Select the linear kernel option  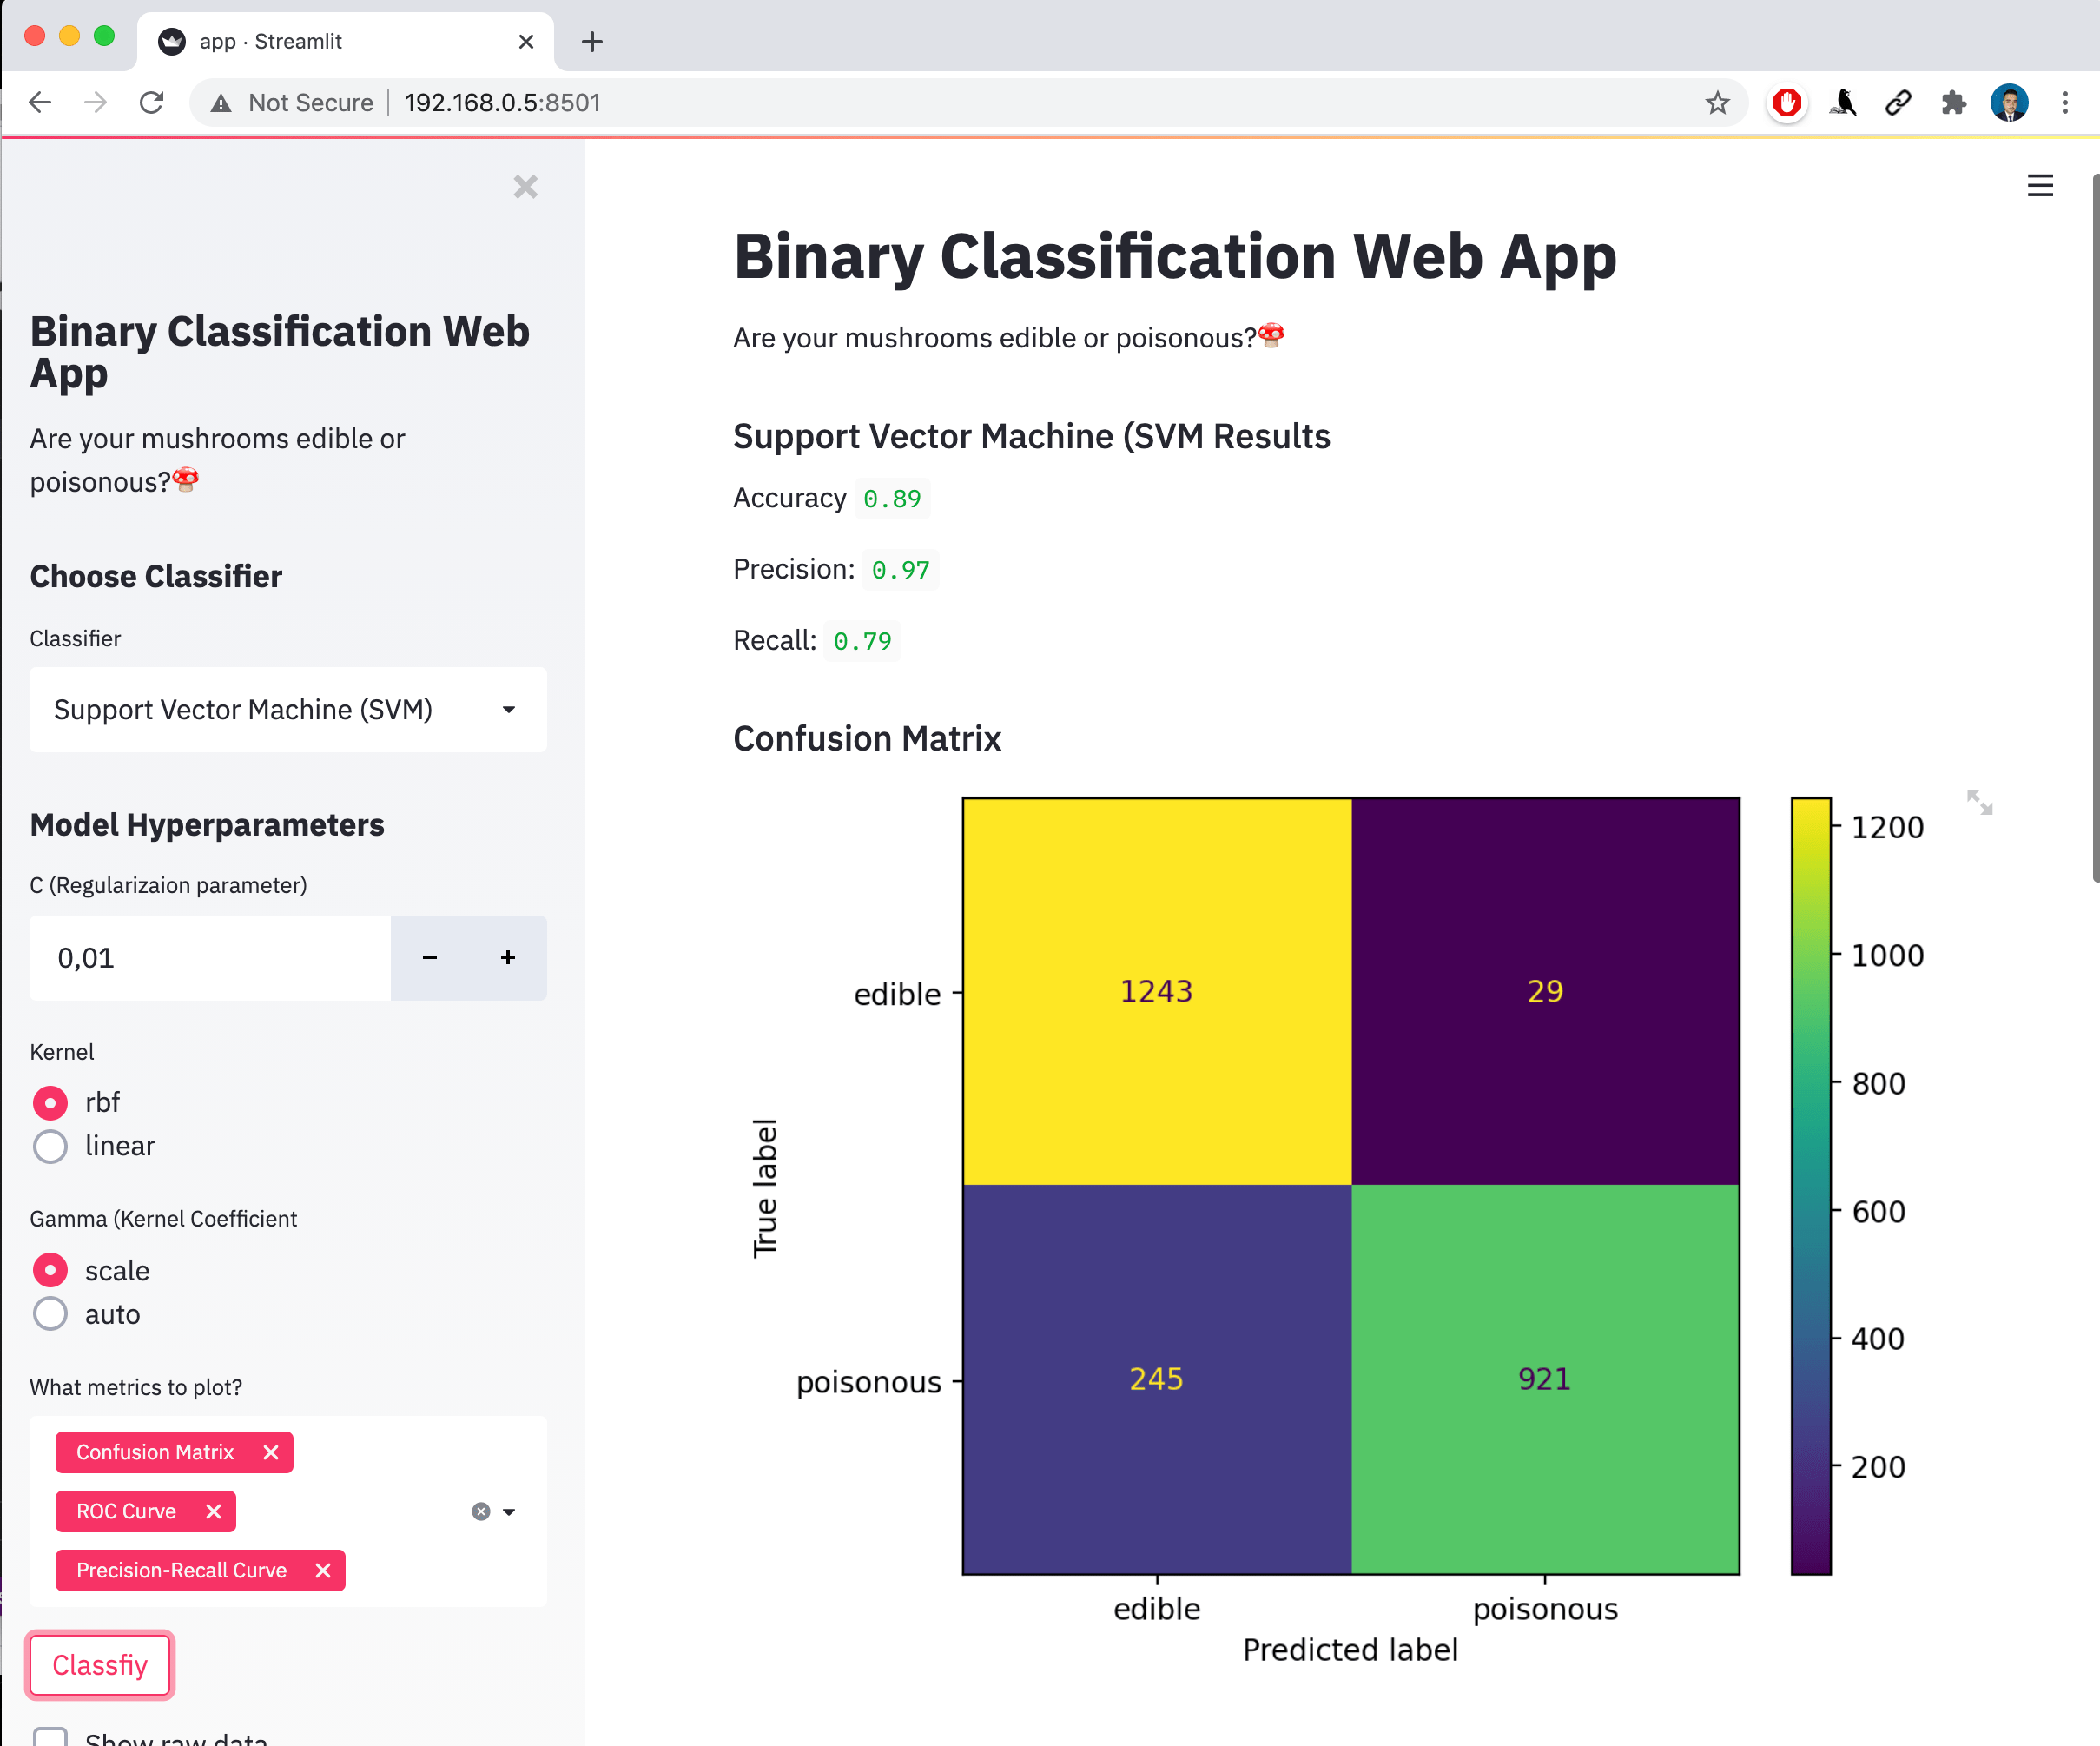pyautogui.click(x=50, y=1146)
